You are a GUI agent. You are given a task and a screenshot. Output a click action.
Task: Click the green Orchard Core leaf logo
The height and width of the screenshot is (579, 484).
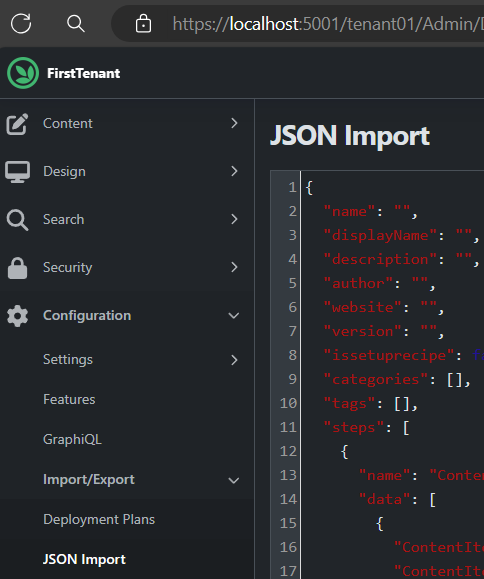[x=23, y=73]
